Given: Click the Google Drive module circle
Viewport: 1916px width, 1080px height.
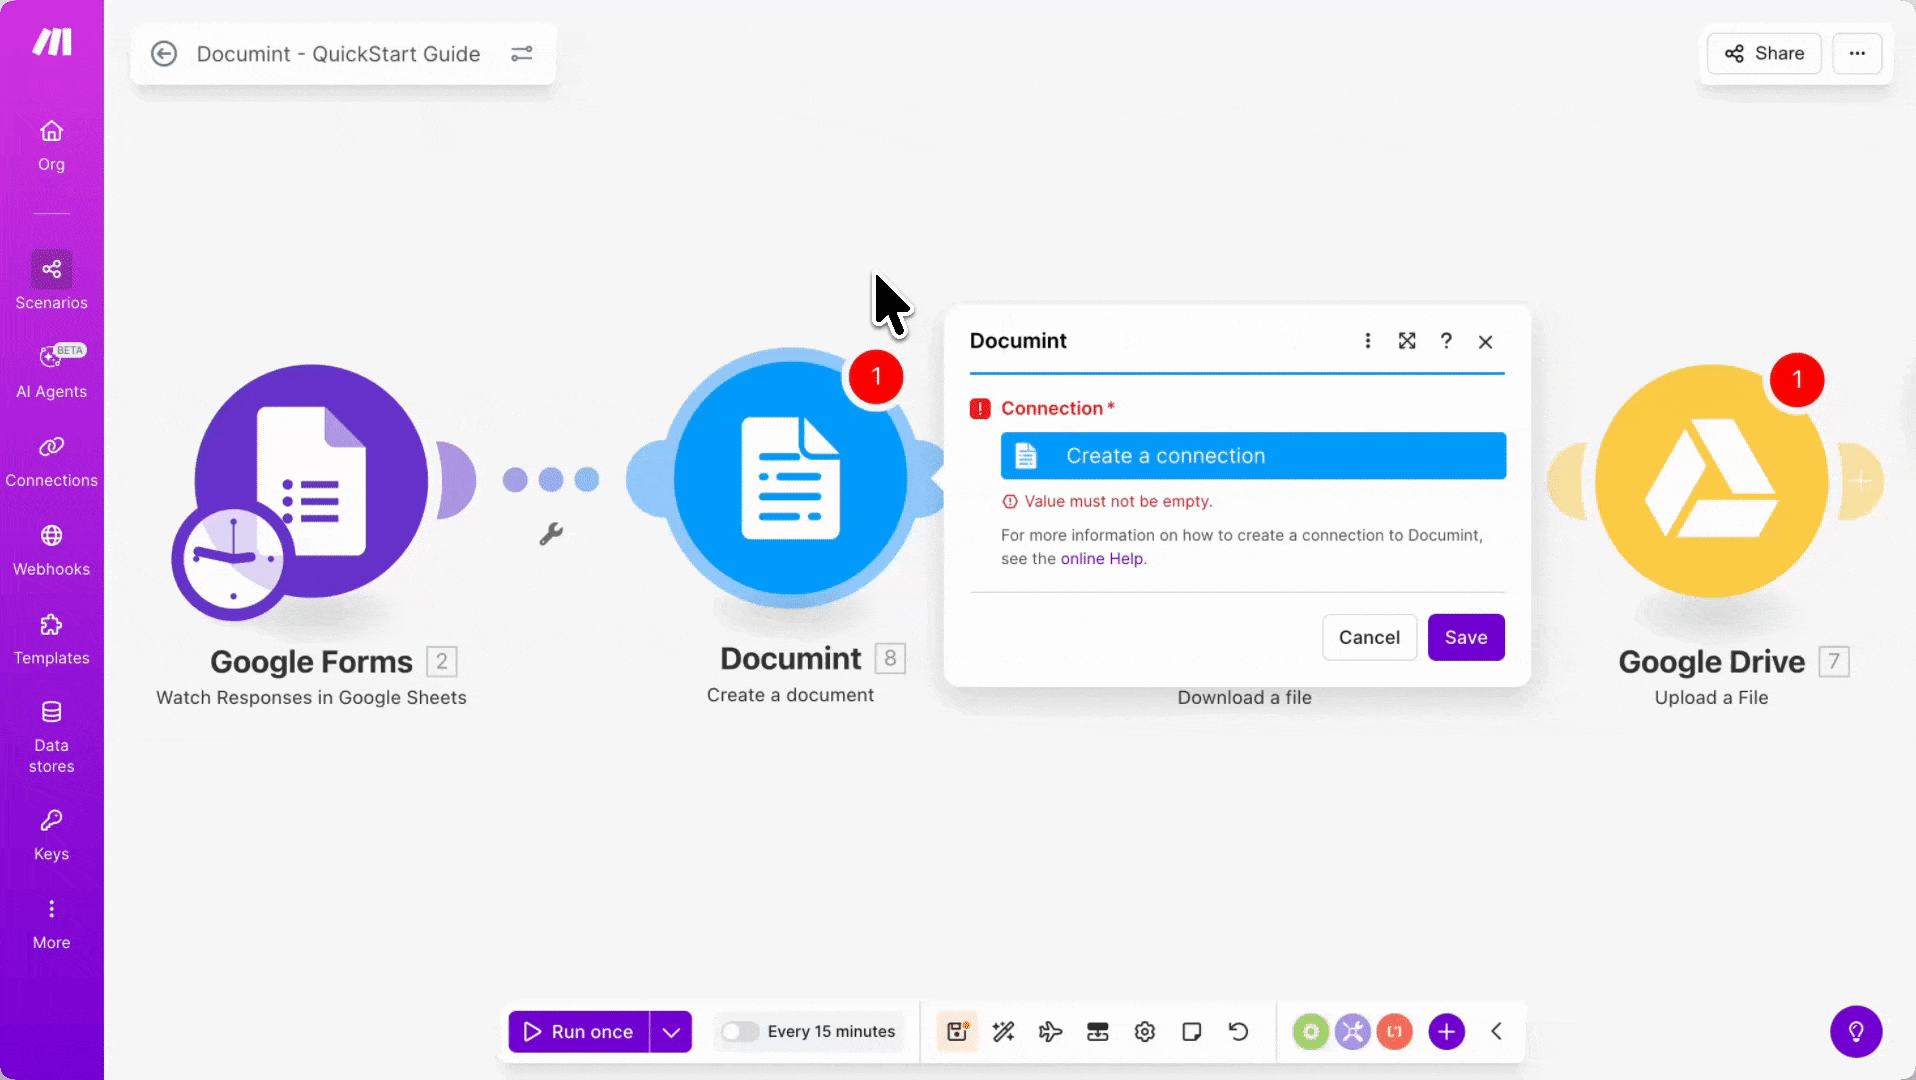Looking at the screenshot, I should pyautogui.click(x=1711, y=482).
